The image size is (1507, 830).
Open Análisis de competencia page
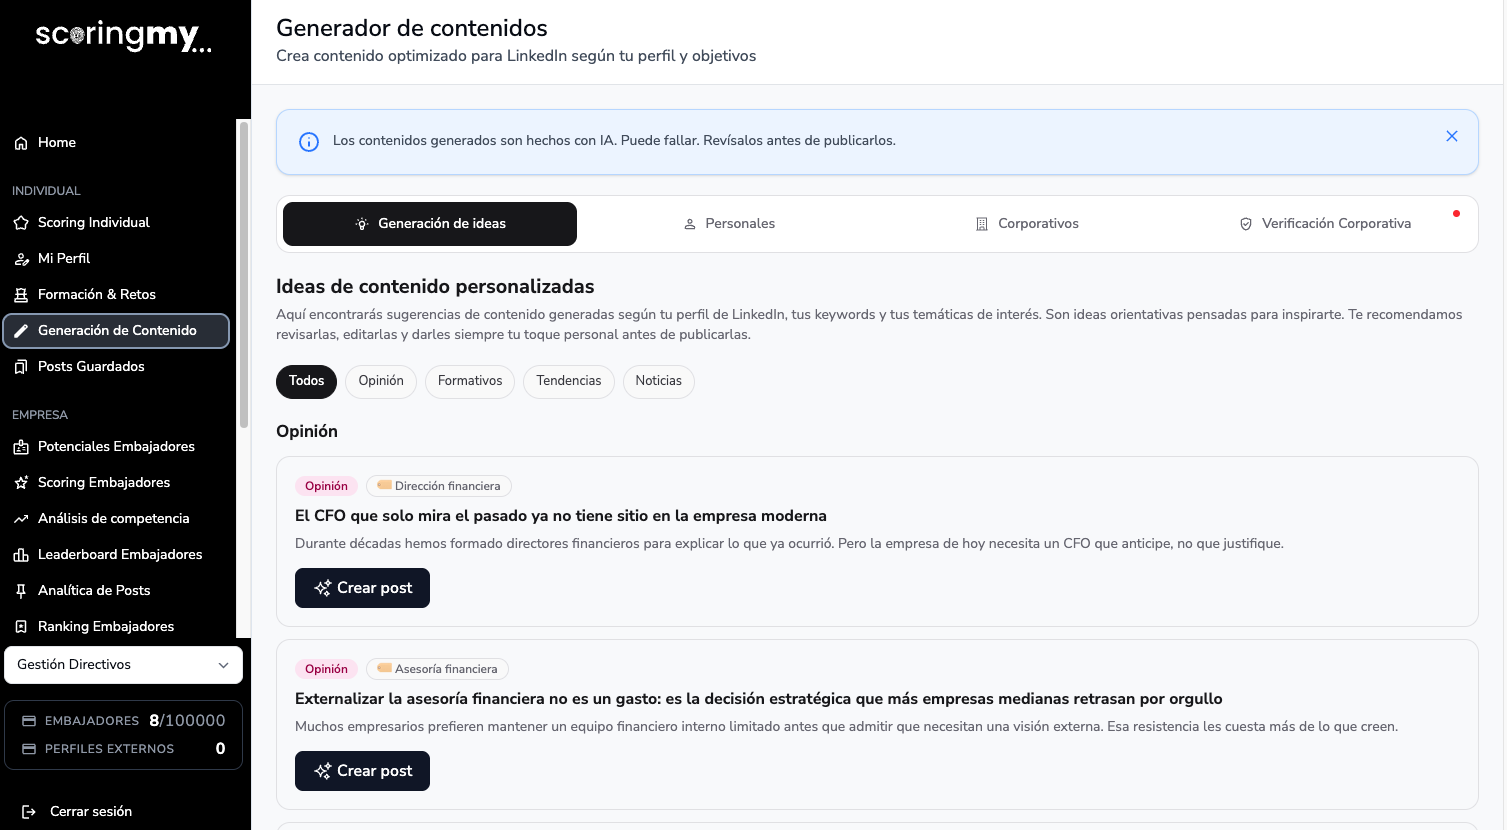tap(118, 519)
